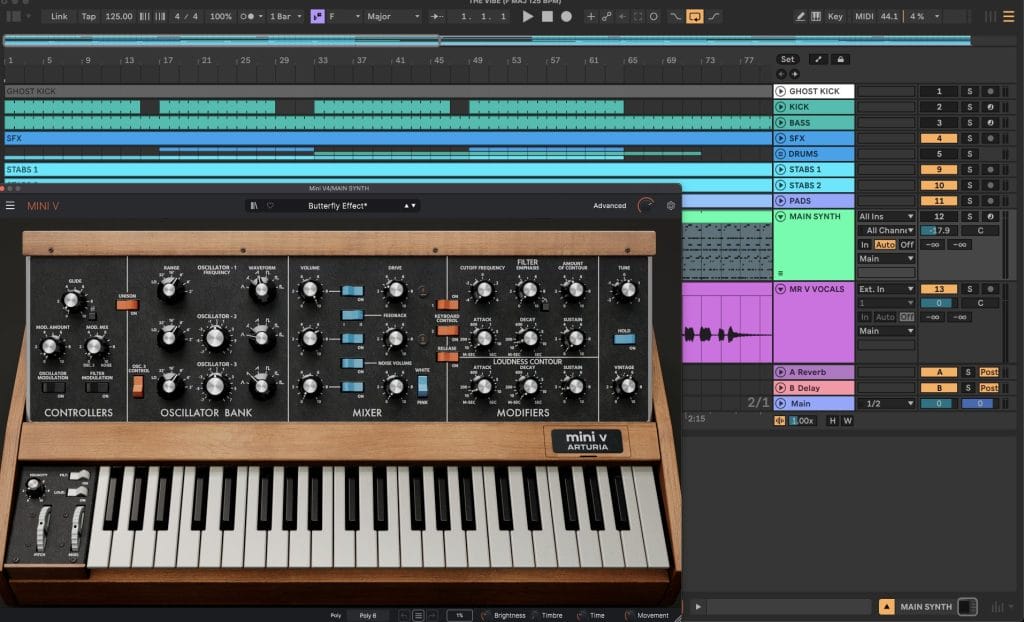This screenshot has height=622, width=1024.
Task: Deactivate SFX track using button 4
Action: (x=938, y=139)
